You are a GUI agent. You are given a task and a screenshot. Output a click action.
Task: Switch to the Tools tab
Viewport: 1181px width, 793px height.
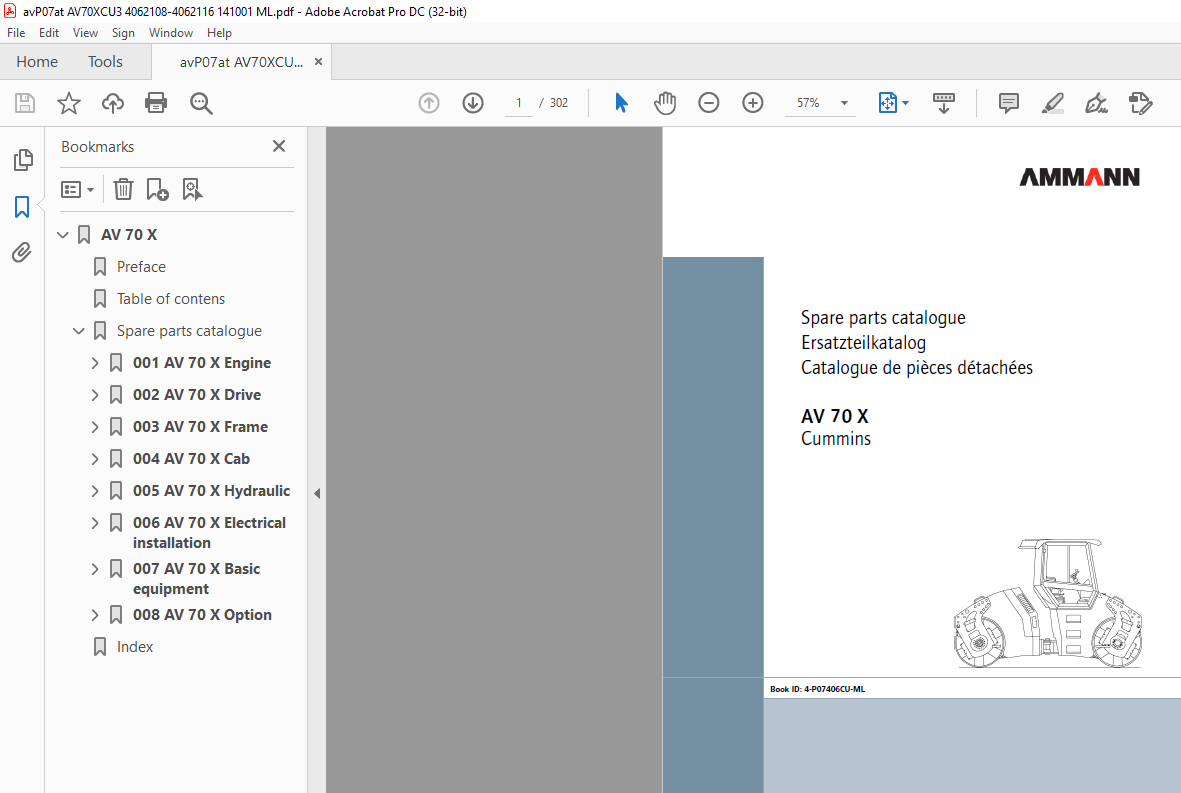(105, 62)
